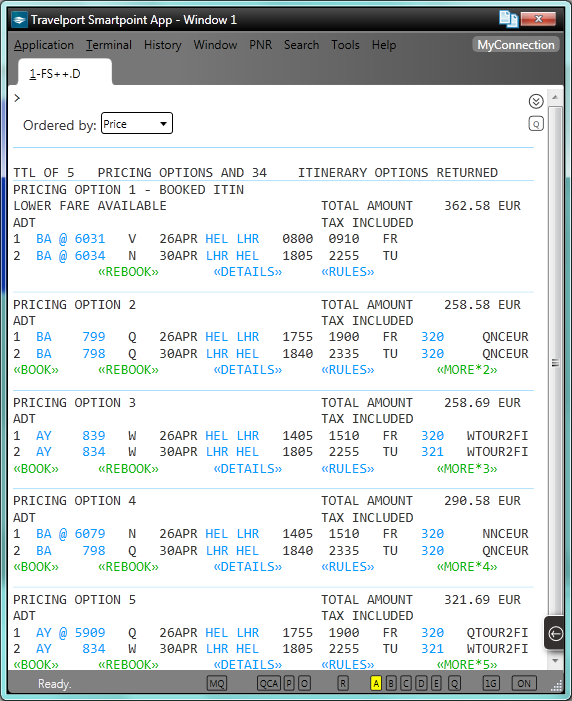Open the Application menu
Viewport: 572px width, 701px height.
[43, 45]
